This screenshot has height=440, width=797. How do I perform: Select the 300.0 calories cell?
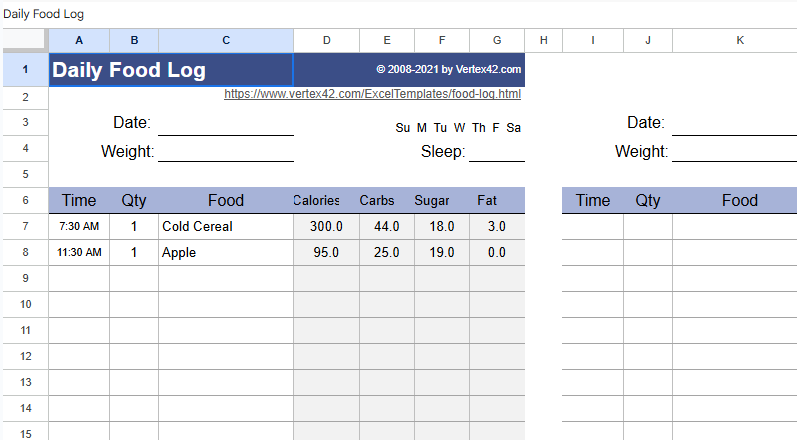pos(326,226)
